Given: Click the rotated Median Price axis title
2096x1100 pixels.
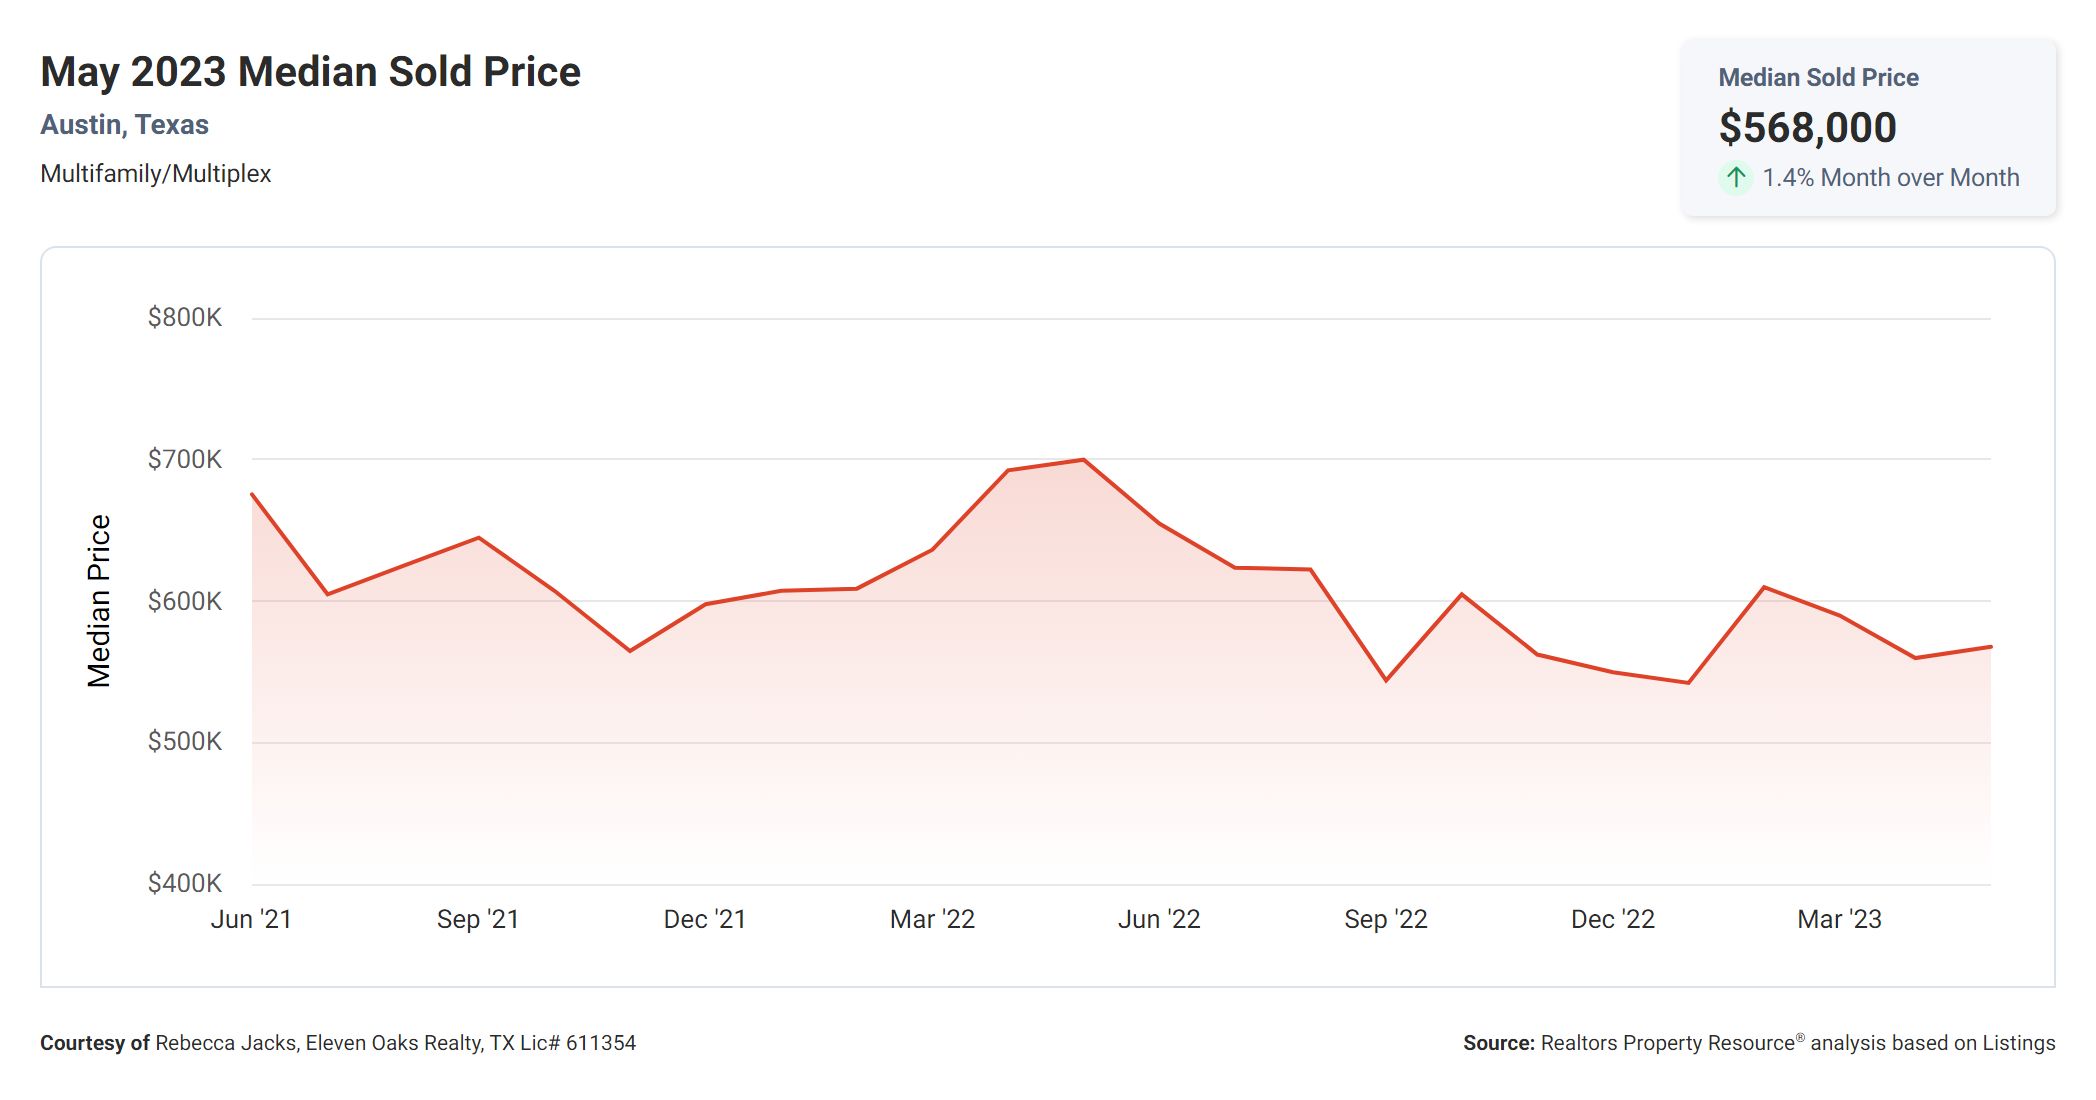Looking at the screenshot, I should (99, 601).
